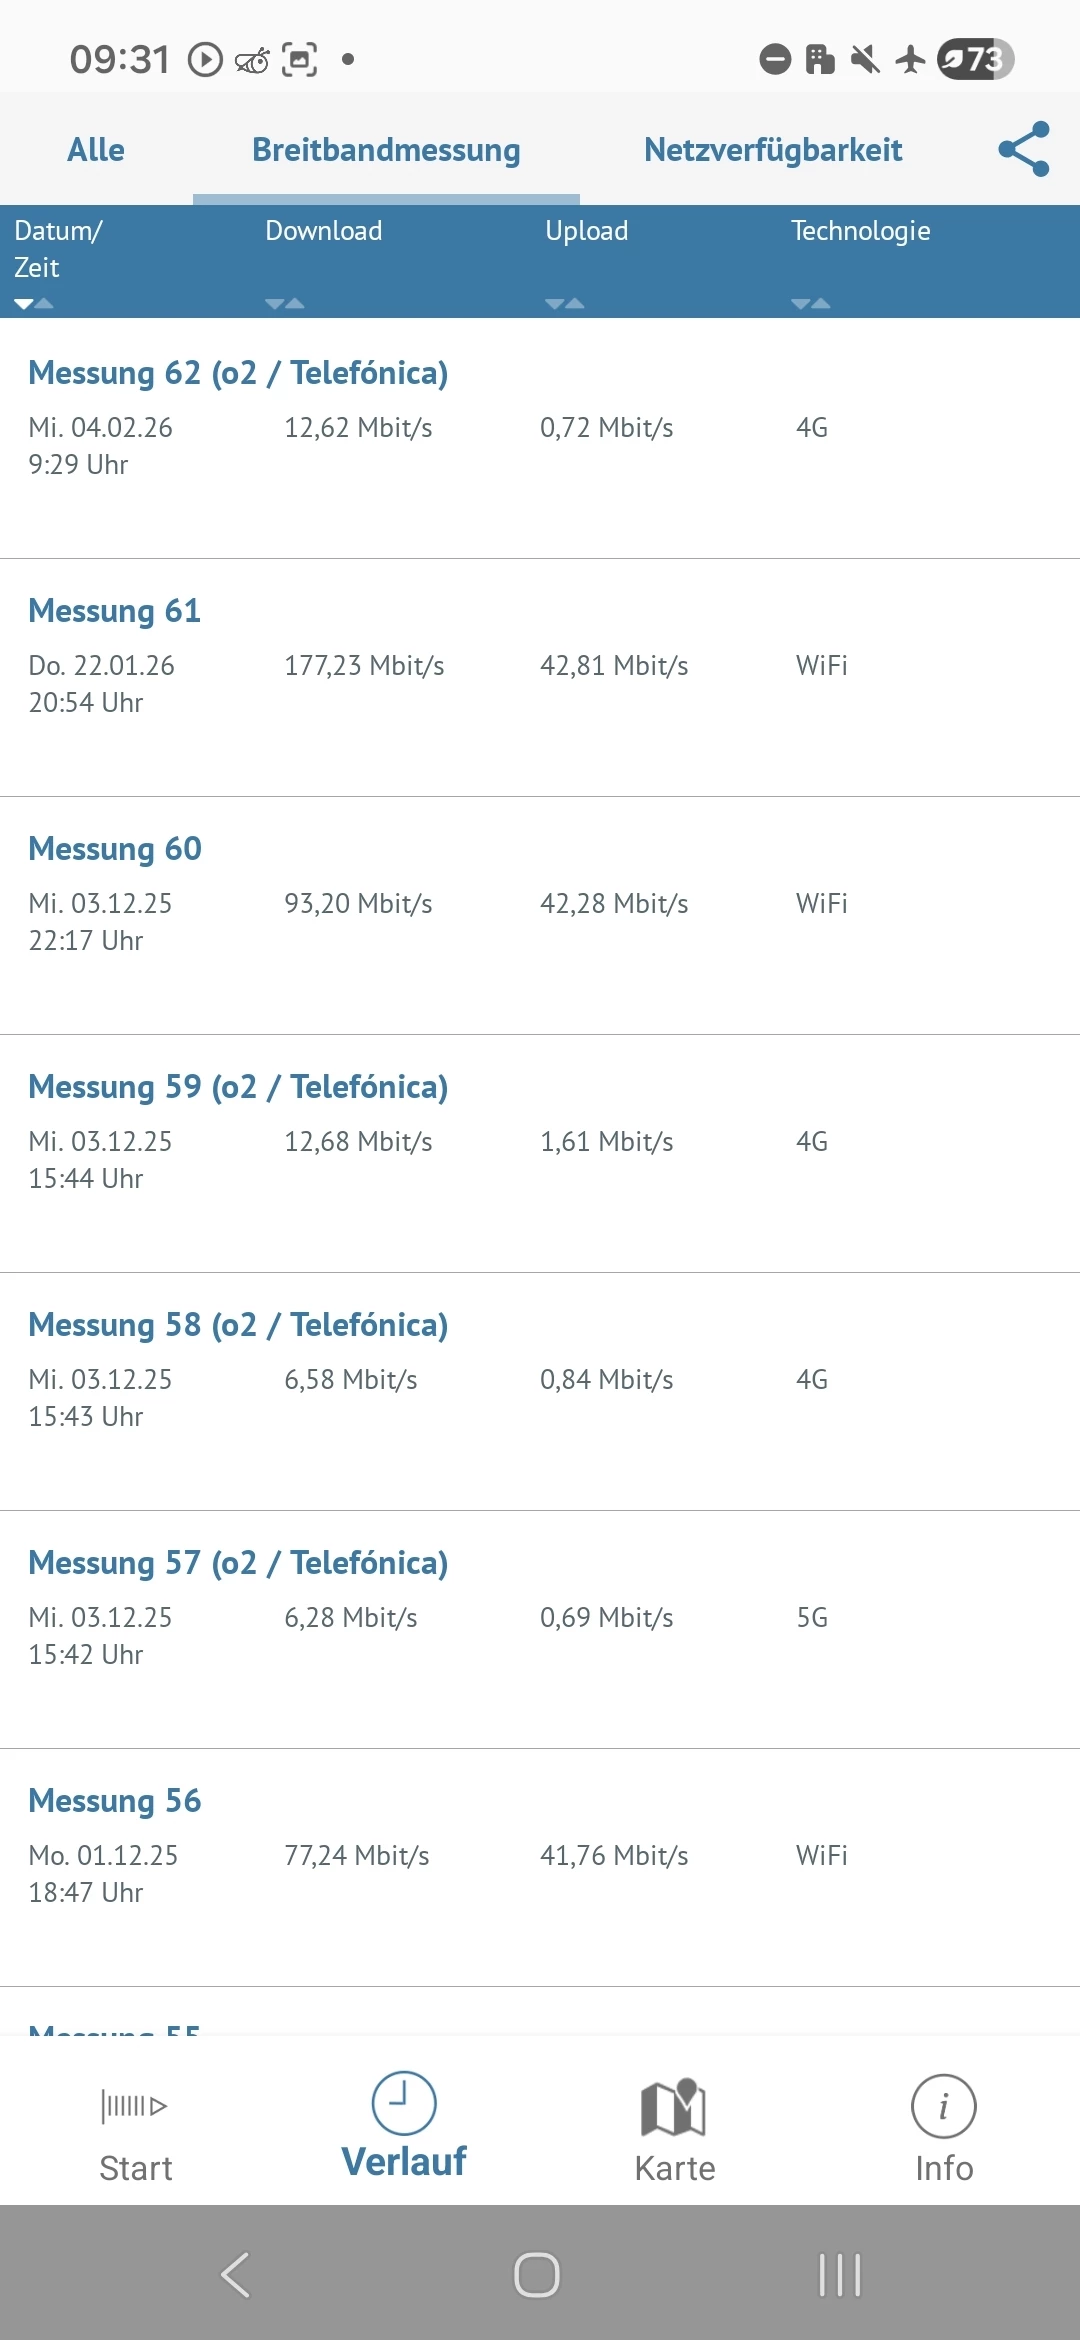
Task: Select the Verlauf clock icon
Action: tap(404, 2102)
